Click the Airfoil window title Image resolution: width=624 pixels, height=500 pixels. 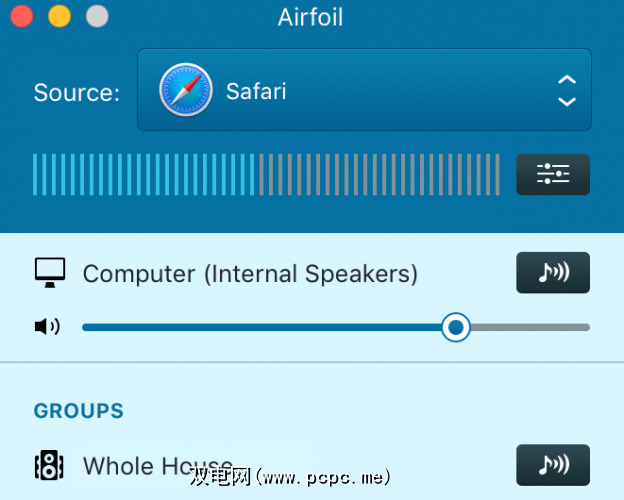coord(313,16)
